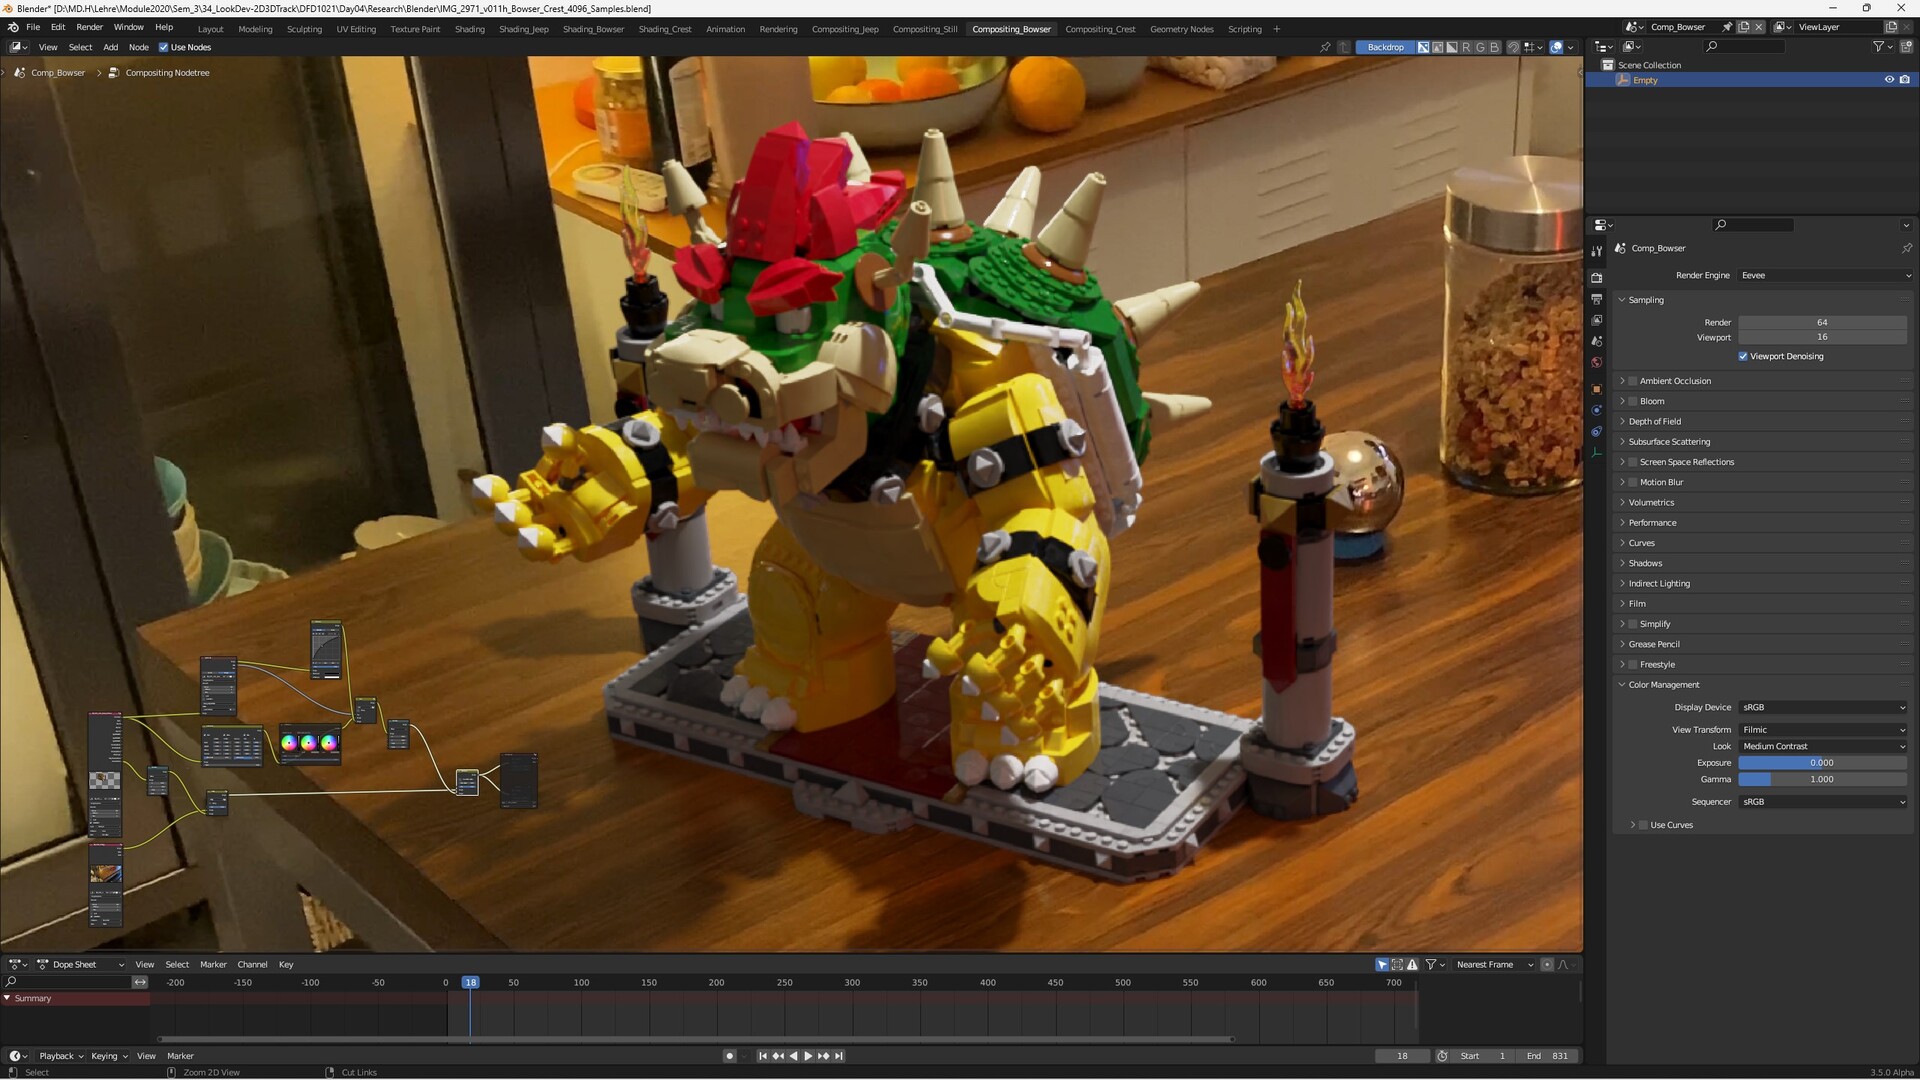Open the View Transform Filmic dropdown
This screenshot has height=1080, width=1920.
click(1823, 730)
